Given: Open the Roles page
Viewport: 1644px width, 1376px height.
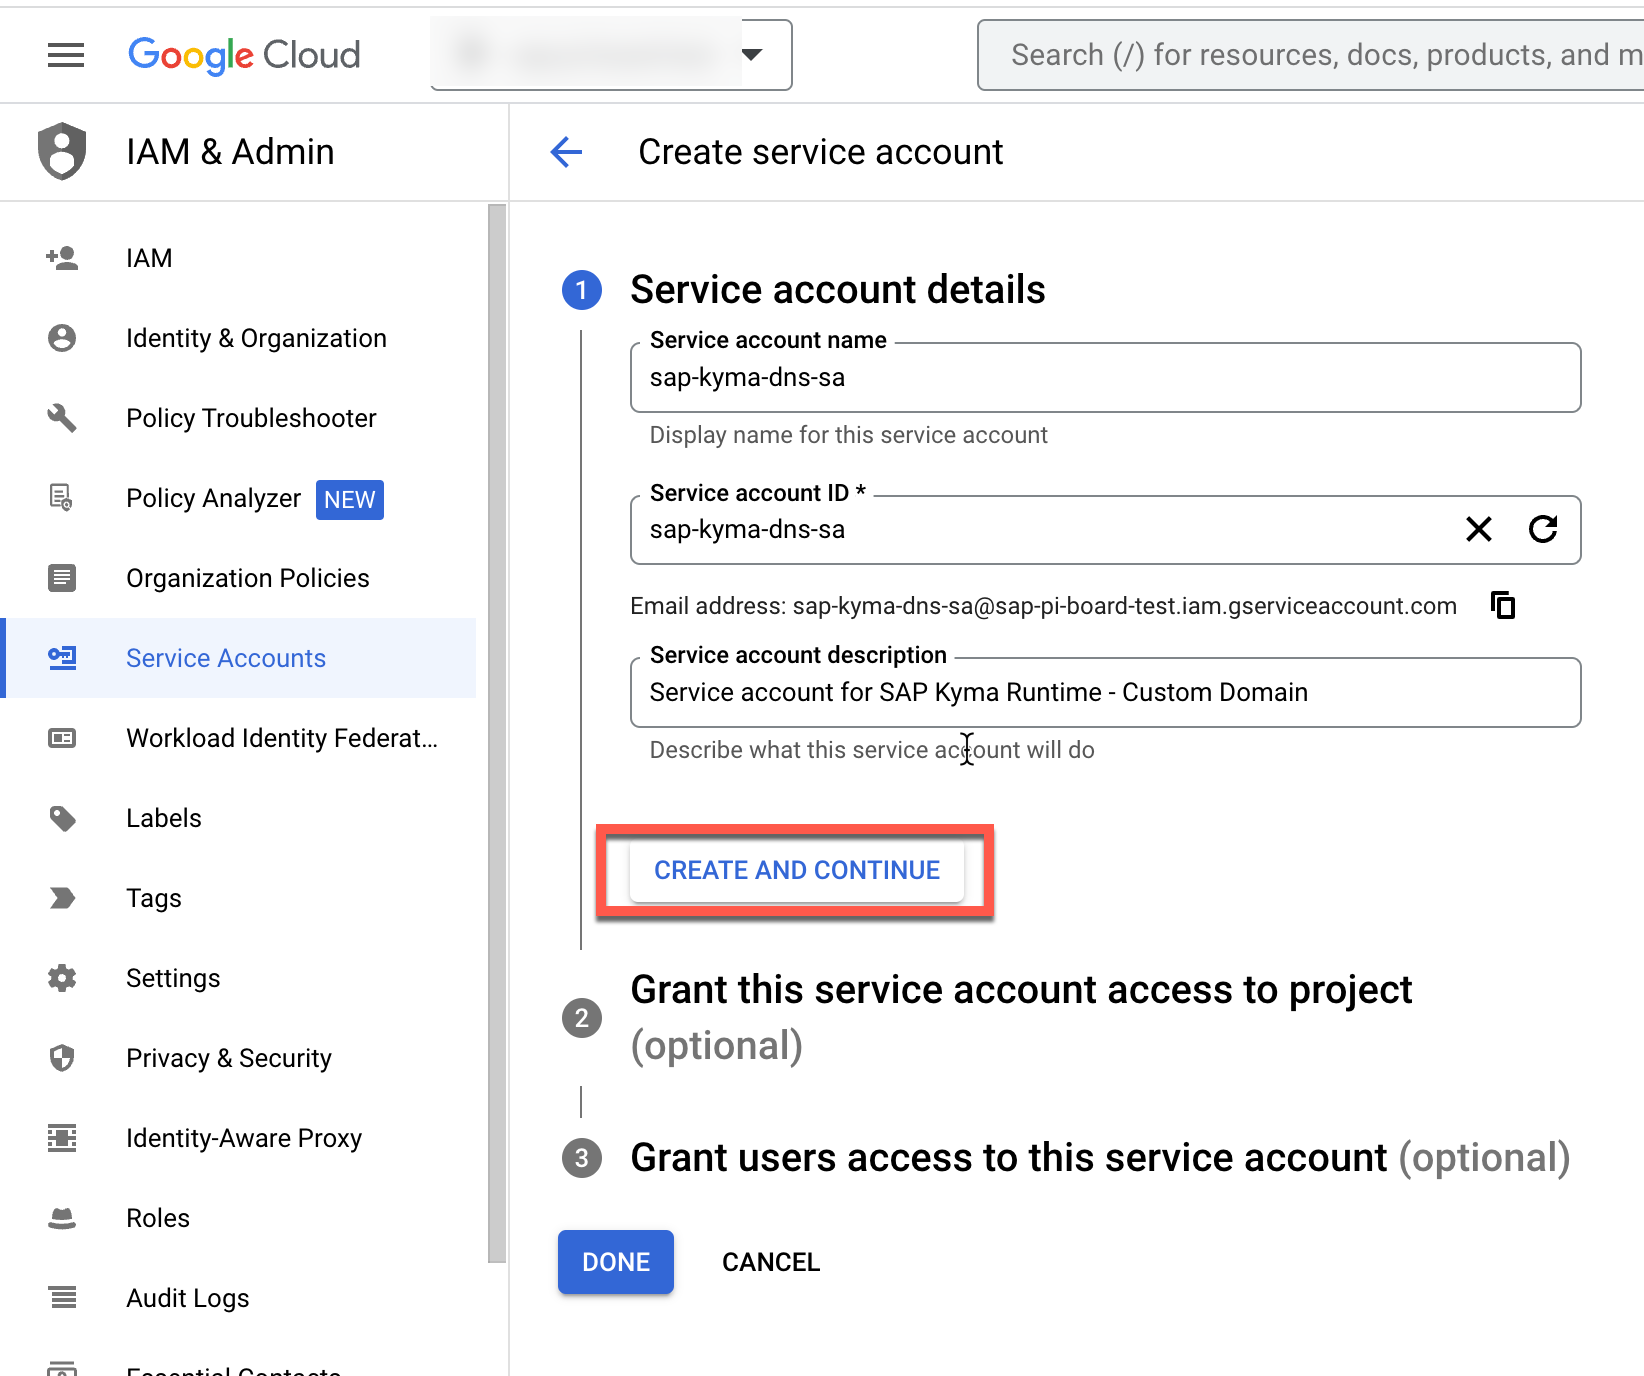Looking at the screenshot, I should (x=158, y=1218).
